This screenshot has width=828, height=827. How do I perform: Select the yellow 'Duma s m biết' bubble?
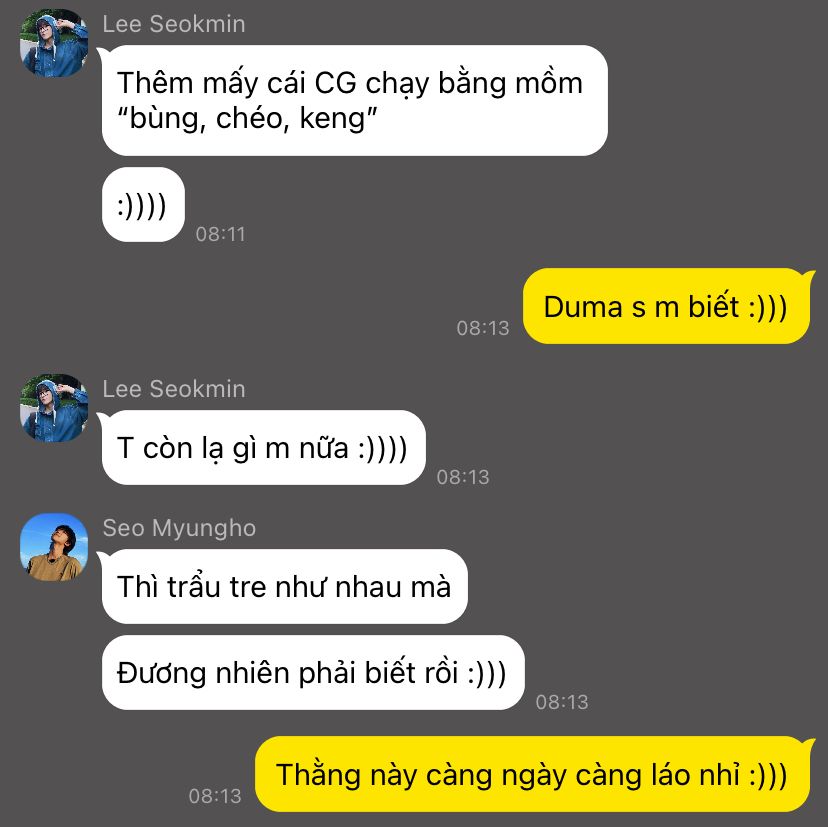coord(666,306)
